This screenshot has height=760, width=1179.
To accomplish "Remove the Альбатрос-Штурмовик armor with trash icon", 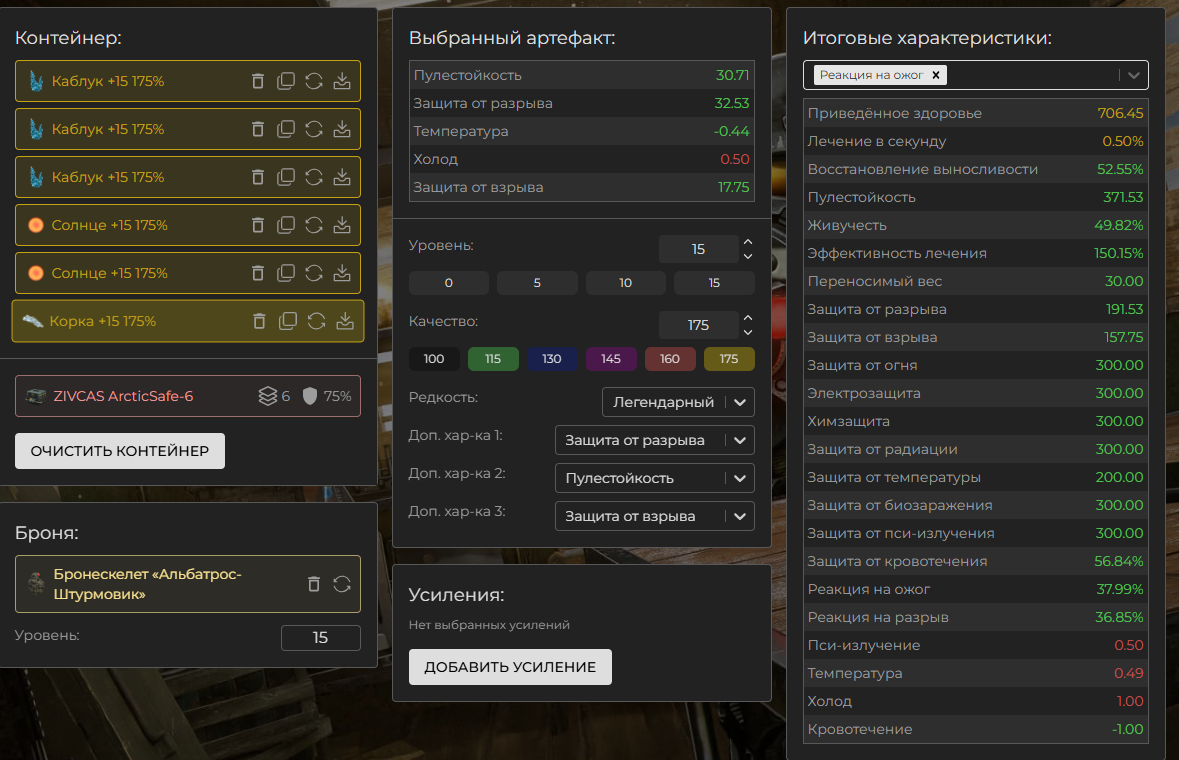I will coord(314,584).
